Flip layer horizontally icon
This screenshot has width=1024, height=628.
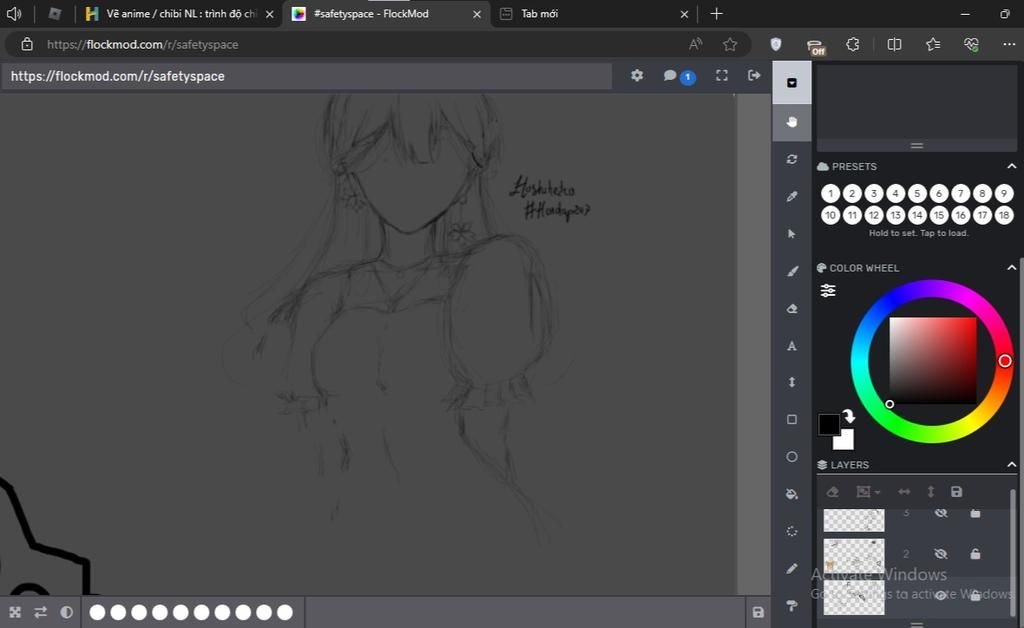coord(904,492)
